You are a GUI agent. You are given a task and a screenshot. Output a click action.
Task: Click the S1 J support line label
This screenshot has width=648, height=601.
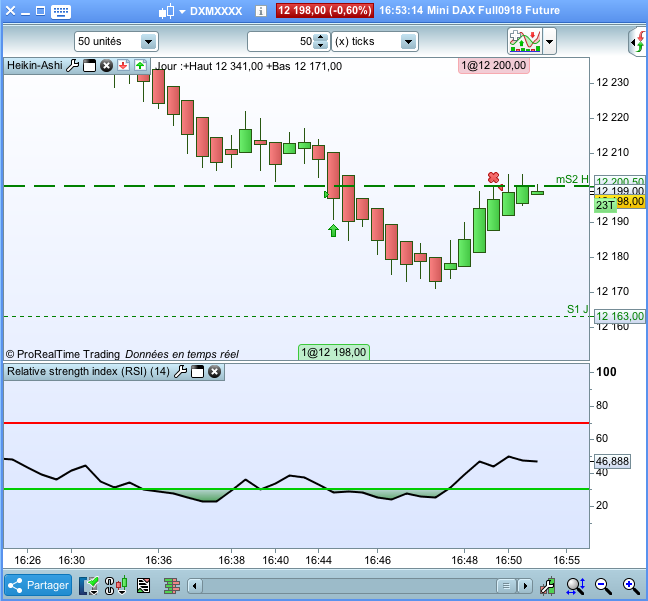(577, 309)
